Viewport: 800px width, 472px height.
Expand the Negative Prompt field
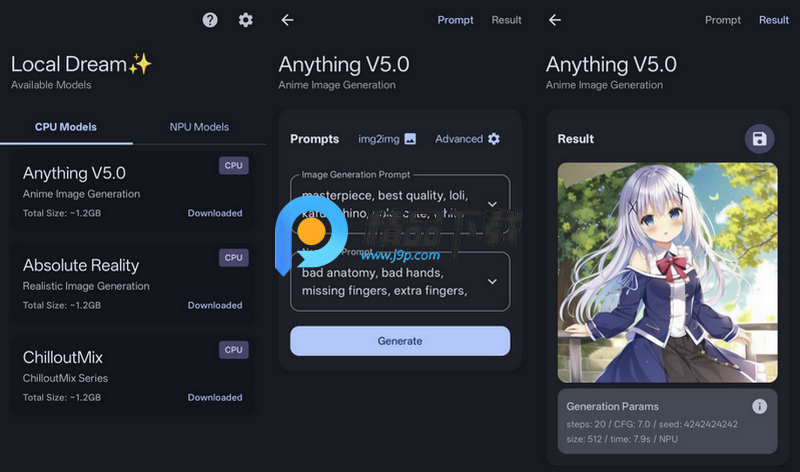492,282
